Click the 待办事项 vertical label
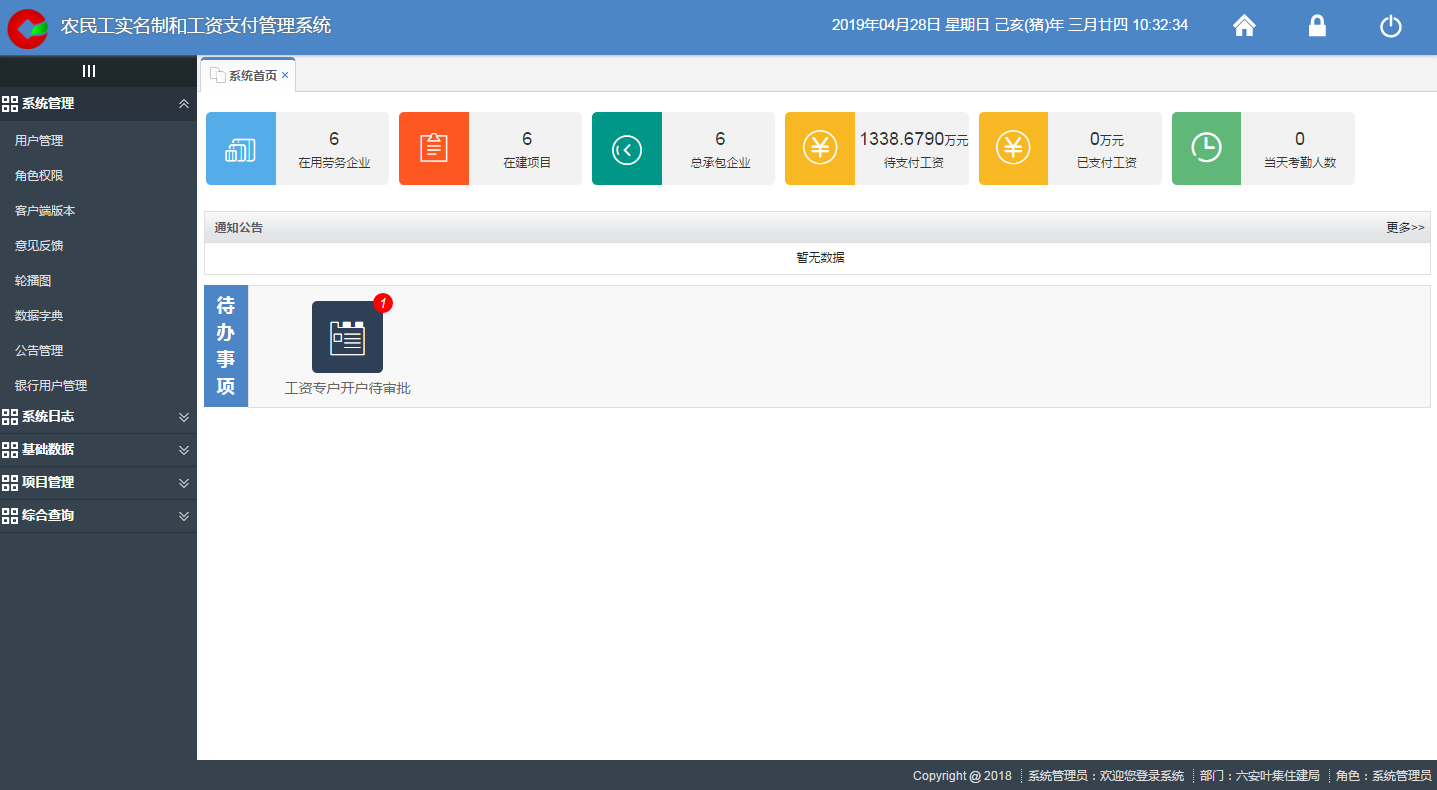 coord(226,346)
